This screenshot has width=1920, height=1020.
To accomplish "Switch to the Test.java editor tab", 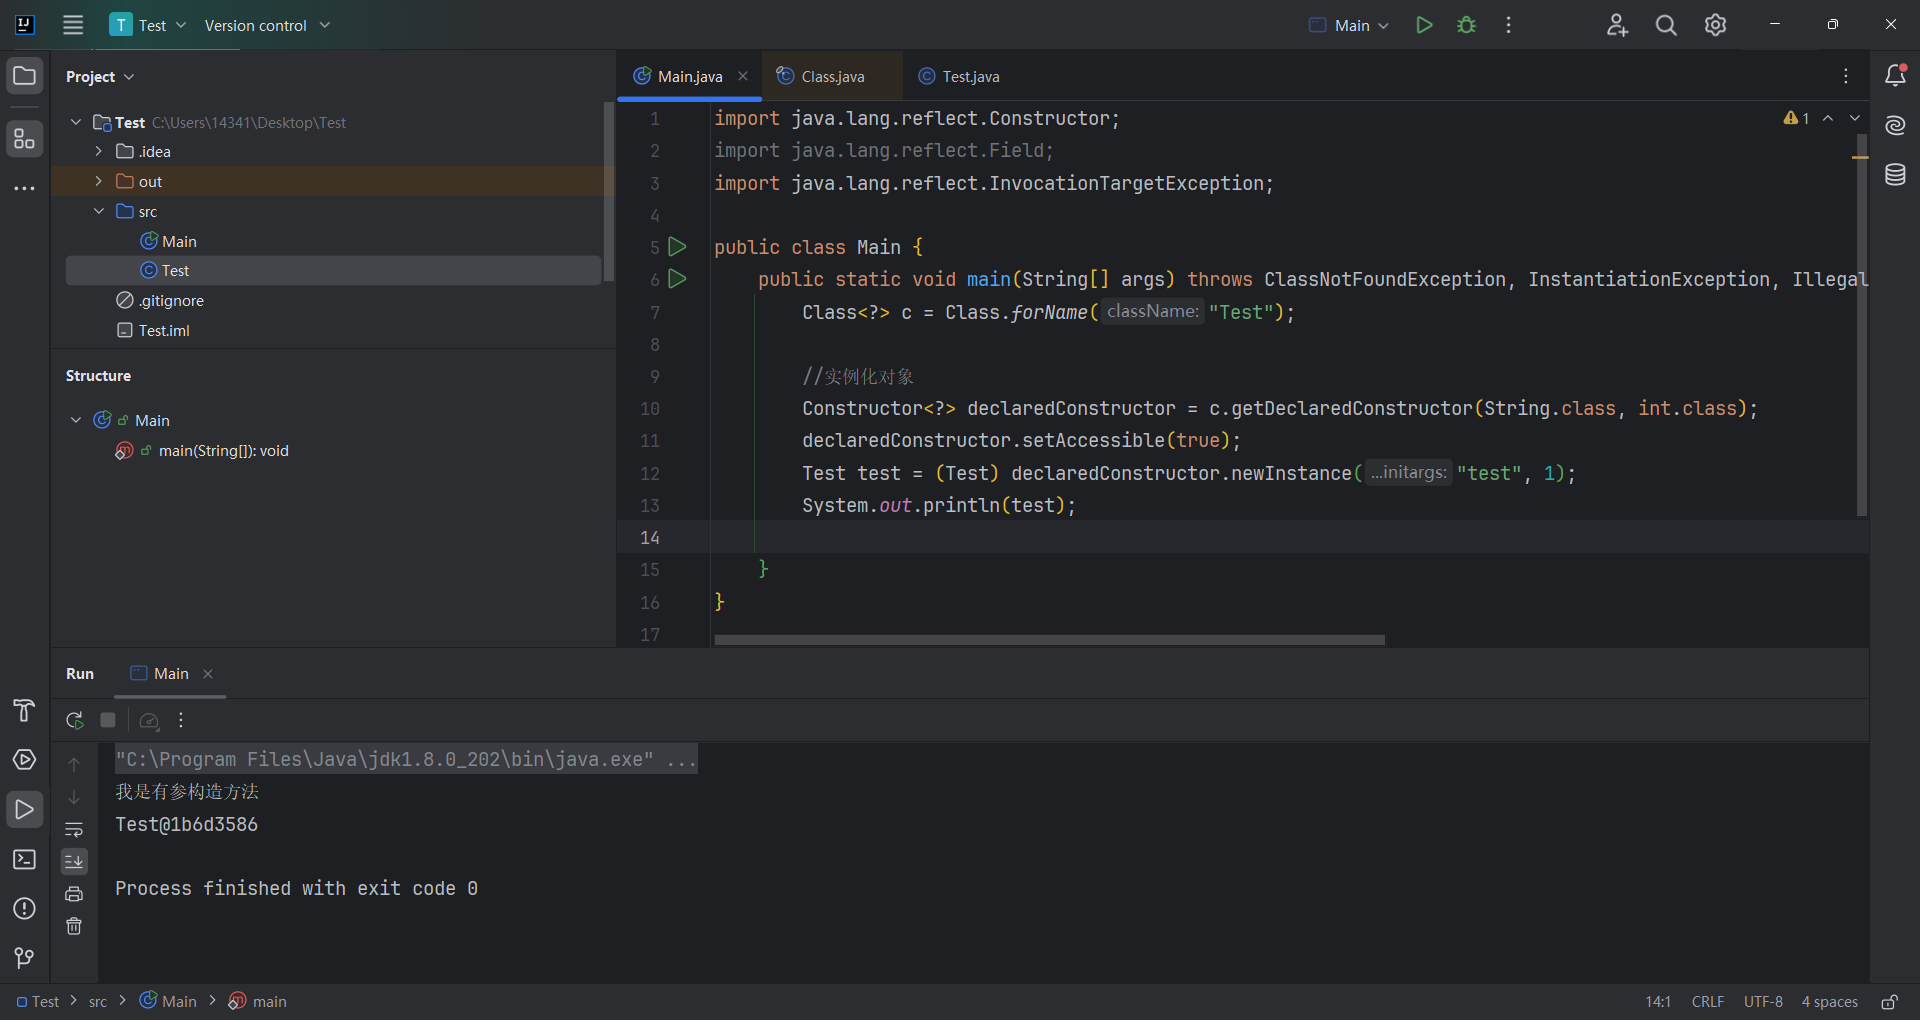I will (x=958, y=76).
